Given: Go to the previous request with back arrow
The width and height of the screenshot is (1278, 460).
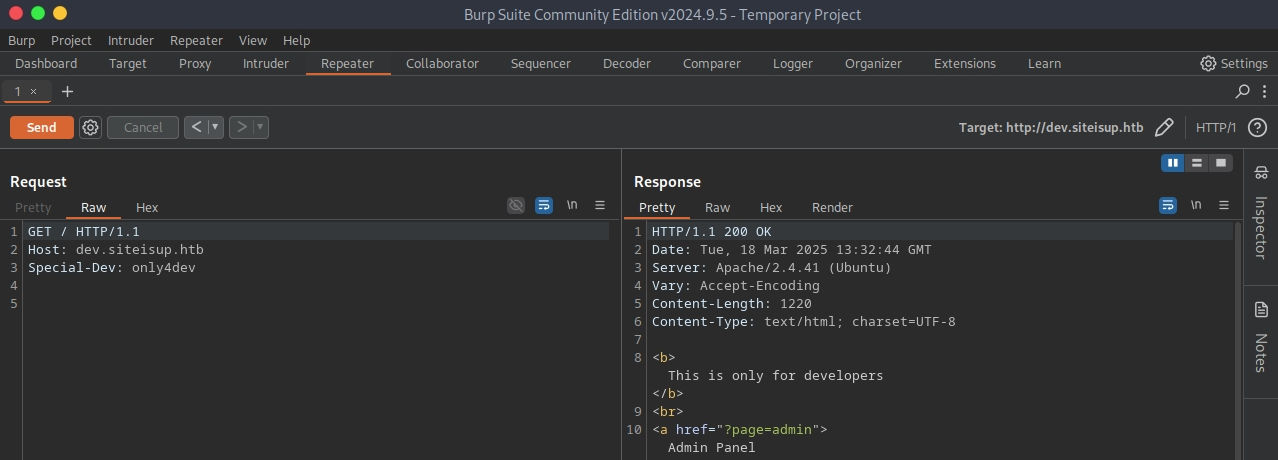Looking at the screenshot, I should tap(196, 127).
